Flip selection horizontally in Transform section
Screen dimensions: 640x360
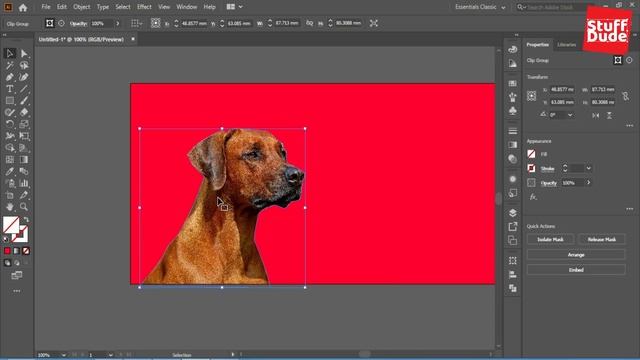tap(596, 116)
